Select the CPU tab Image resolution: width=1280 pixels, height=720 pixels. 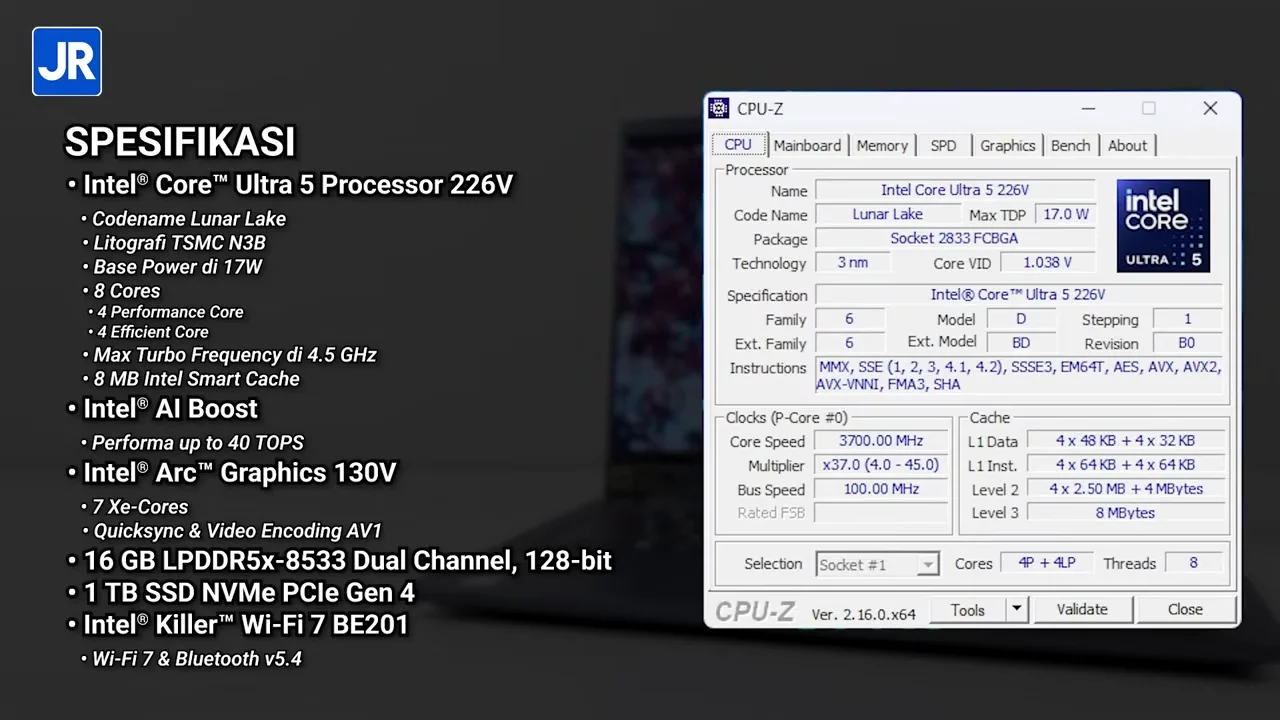pos(738,145)
